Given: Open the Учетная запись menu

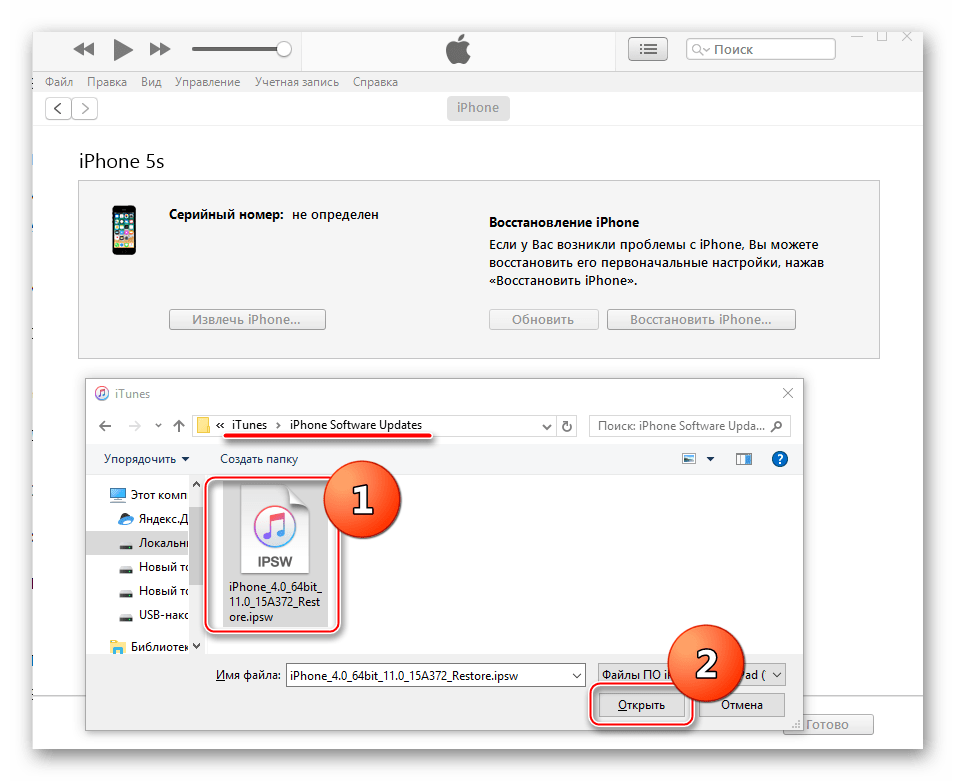Looking at the screenshot, I should pyautogui.click(x=296, y=82).
